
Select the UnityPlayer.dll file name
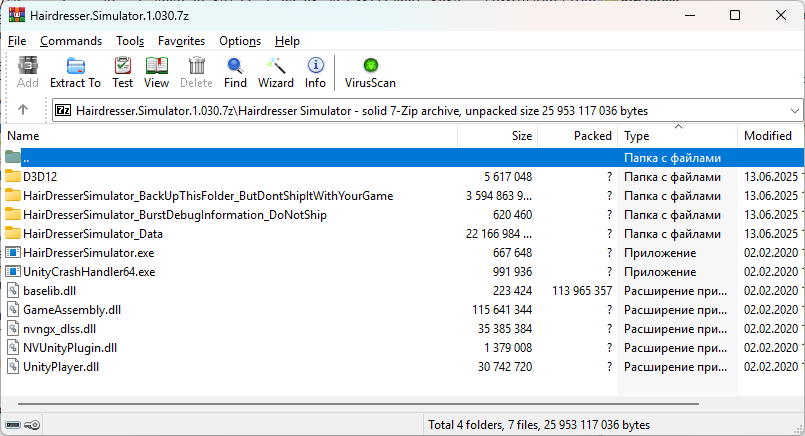(61, 367)
